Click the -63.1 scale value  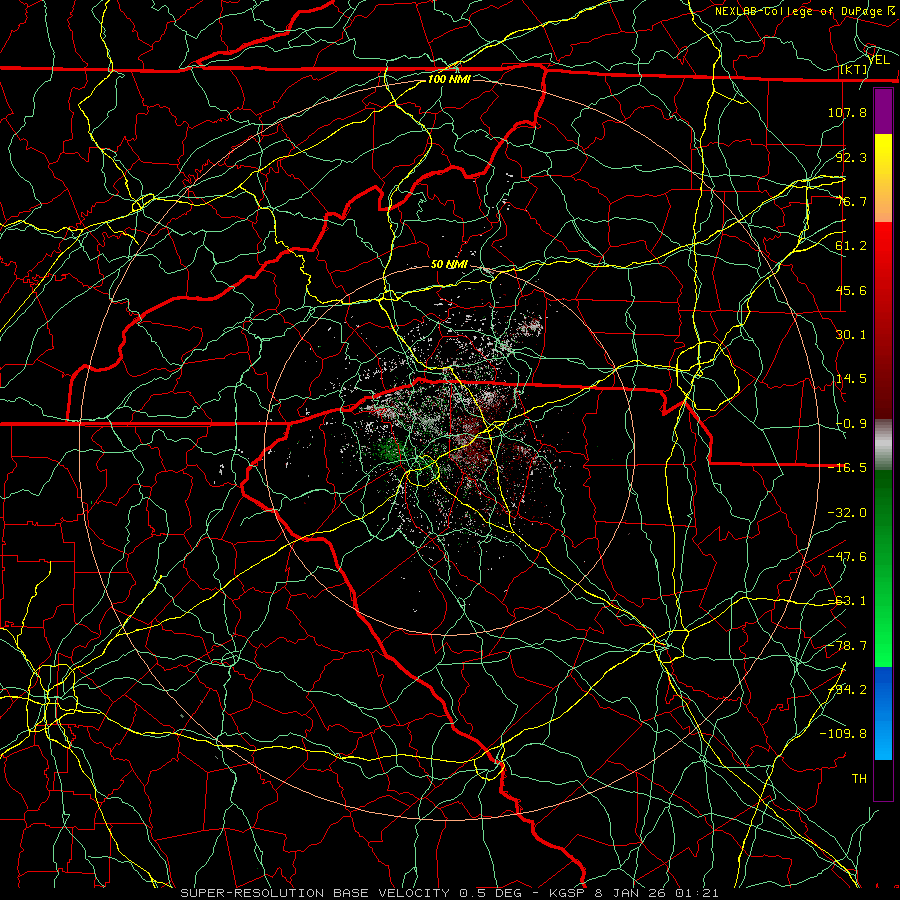point(847,601)
